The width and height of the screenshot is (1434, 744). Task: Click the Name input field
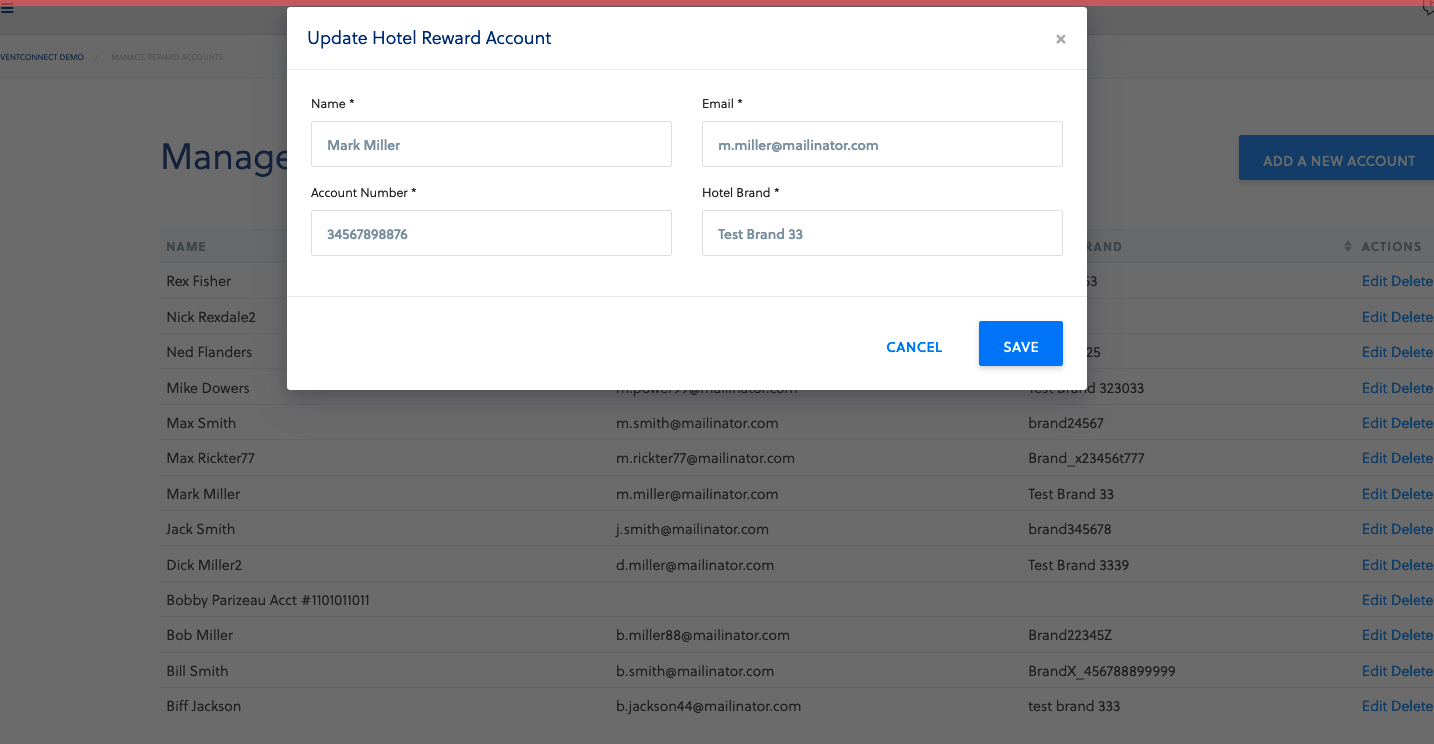[491, 144]
